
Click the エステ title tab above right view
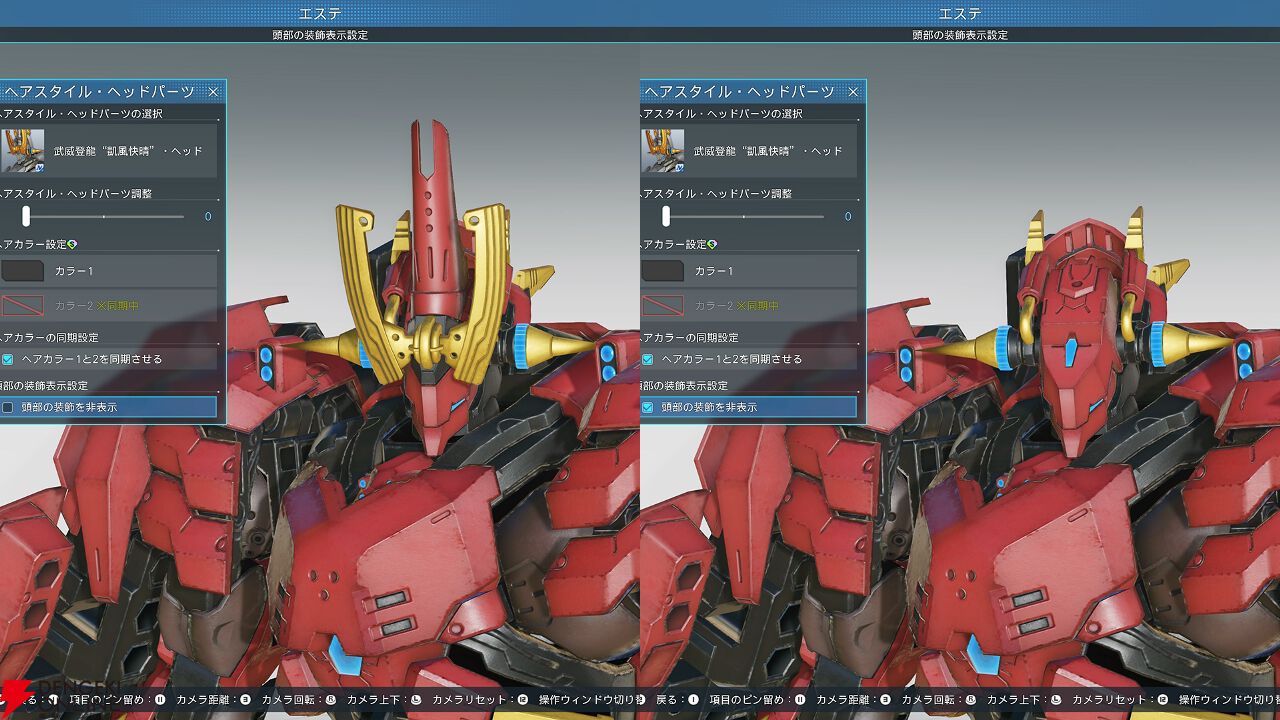point(960,13)
